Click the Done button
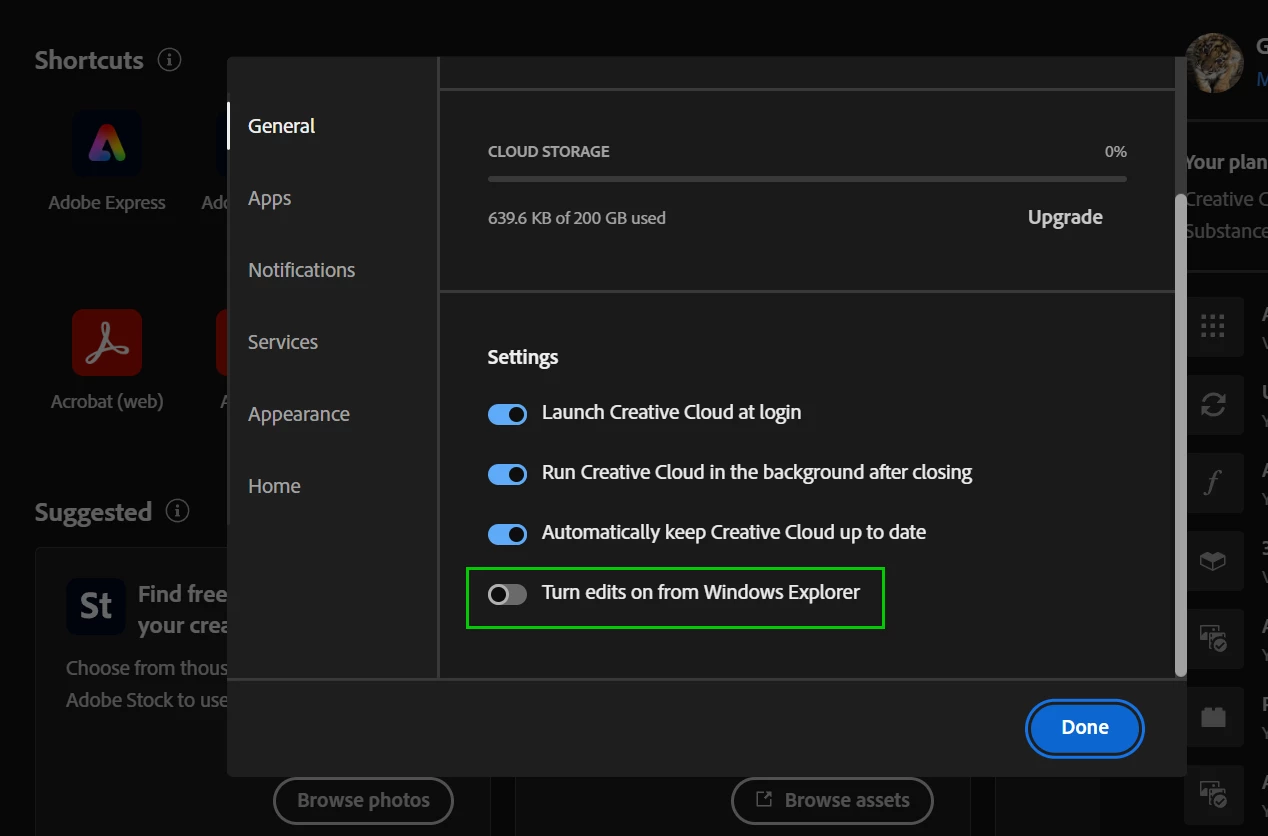The width and height of the screenshot is (1268, 836). tap(1085, 728)
